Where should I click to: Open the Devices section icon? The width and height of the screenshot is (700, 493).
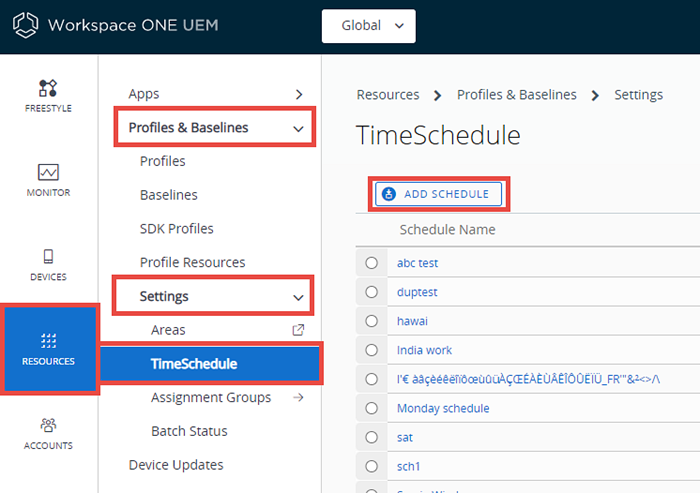click(x=48, y=257)
